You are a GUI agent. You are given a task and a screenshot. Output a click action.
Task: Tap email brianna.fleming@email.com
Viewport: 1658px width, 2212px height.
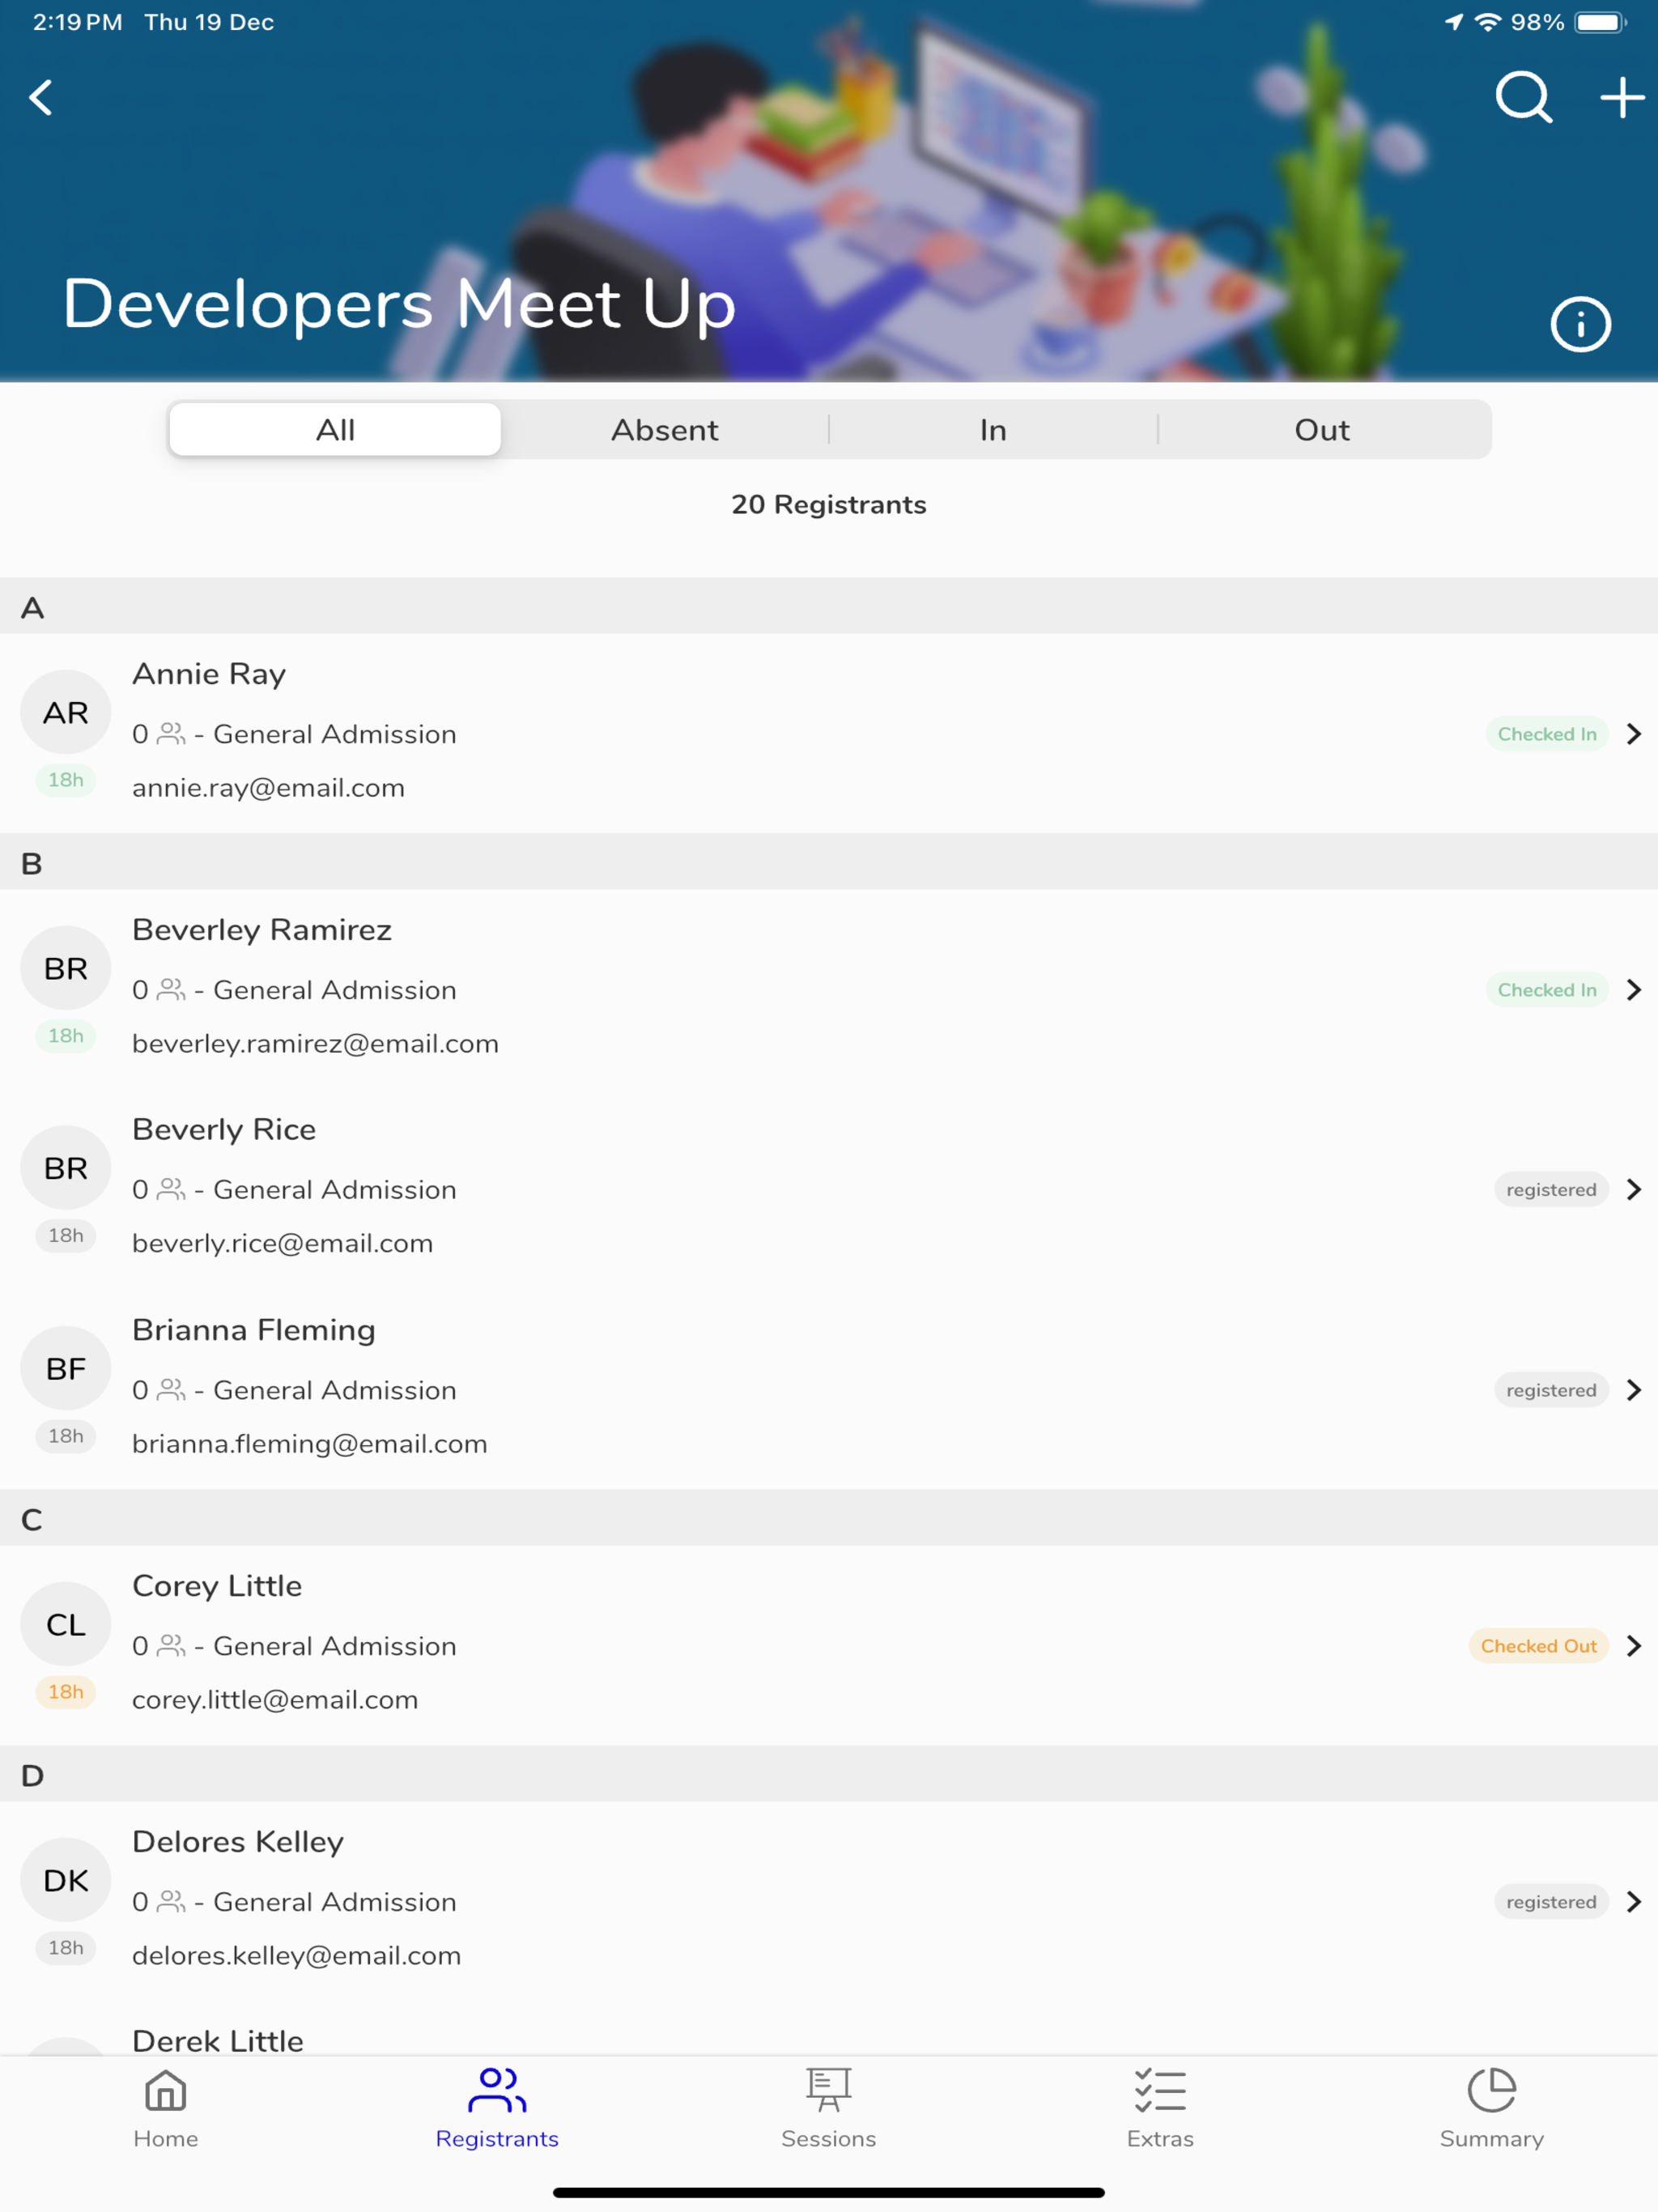click(x=310, y=1444)
